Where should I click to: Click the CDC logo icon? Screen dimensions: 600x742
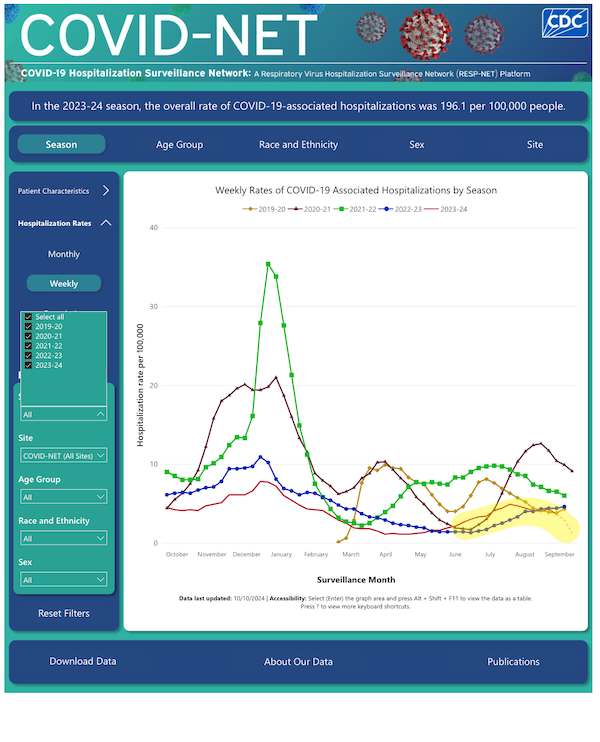tap(565, 22)
